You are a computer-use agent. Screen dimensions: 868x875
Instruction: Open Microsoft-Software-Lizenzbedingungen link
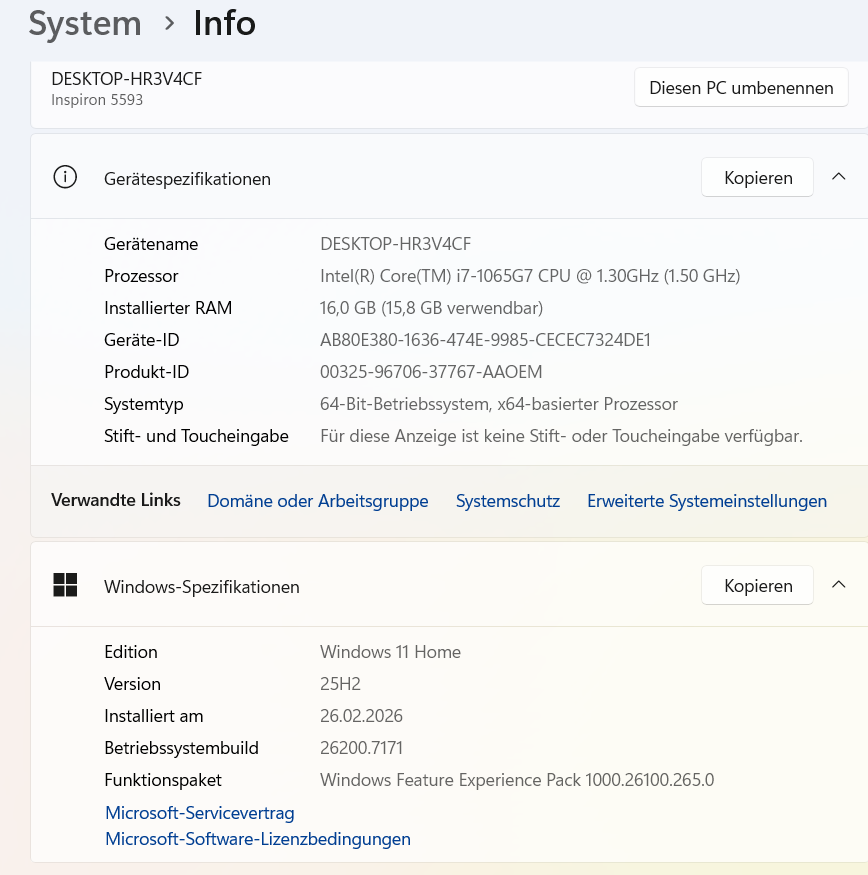pyautogui.click(x=258, y=839)
